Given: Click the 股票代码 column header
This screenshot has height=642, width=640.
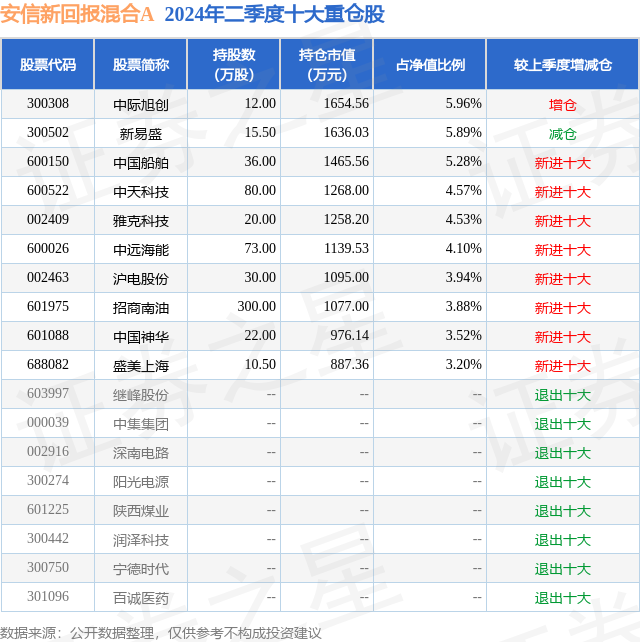Looking at the screenshot, I should [x=47, y=64].
